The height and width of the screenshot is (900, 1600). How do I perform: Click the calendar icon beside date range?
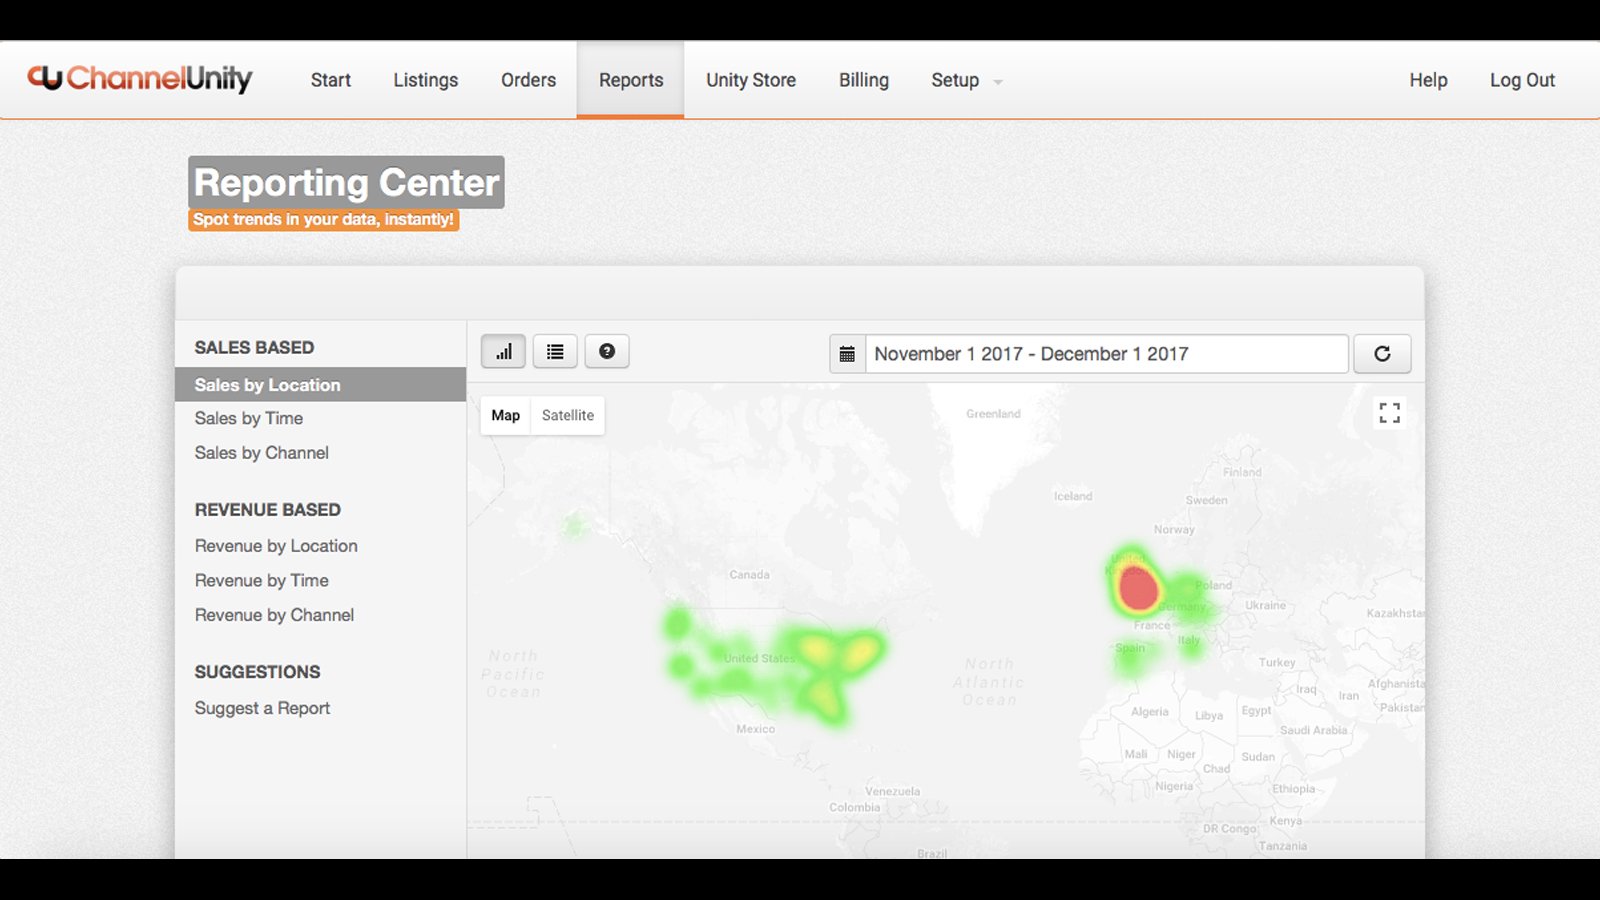847,354
